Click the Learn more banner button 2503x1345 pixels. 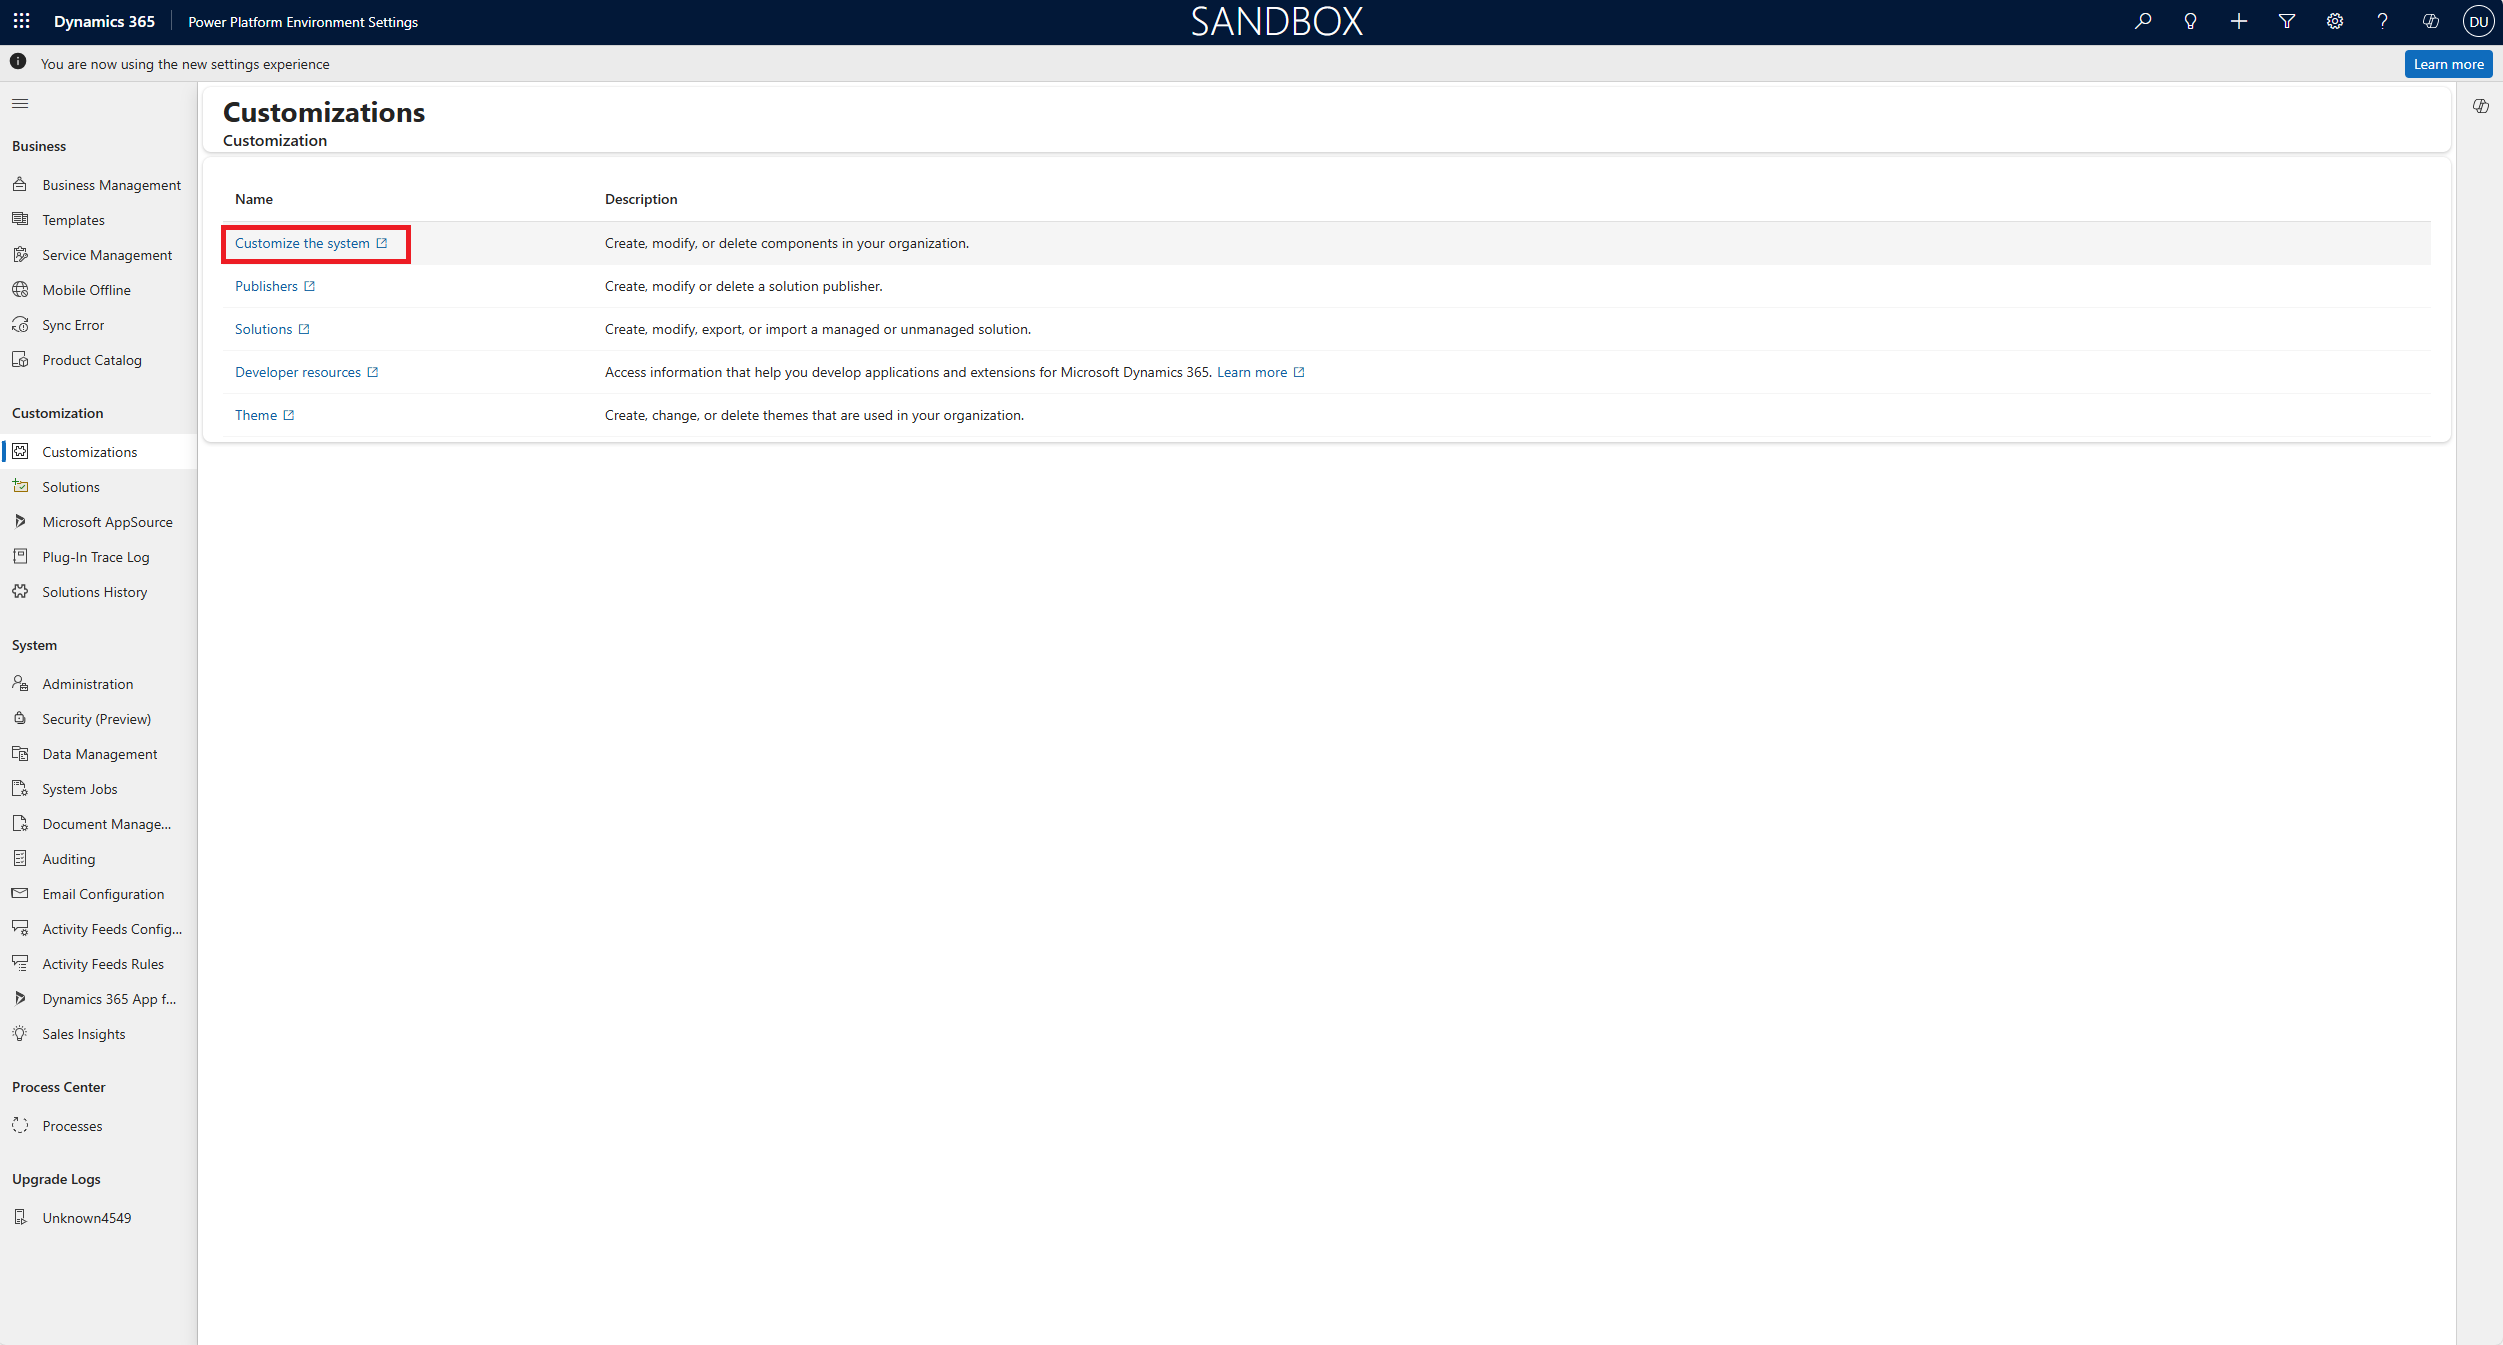(x=2447, y=64)
